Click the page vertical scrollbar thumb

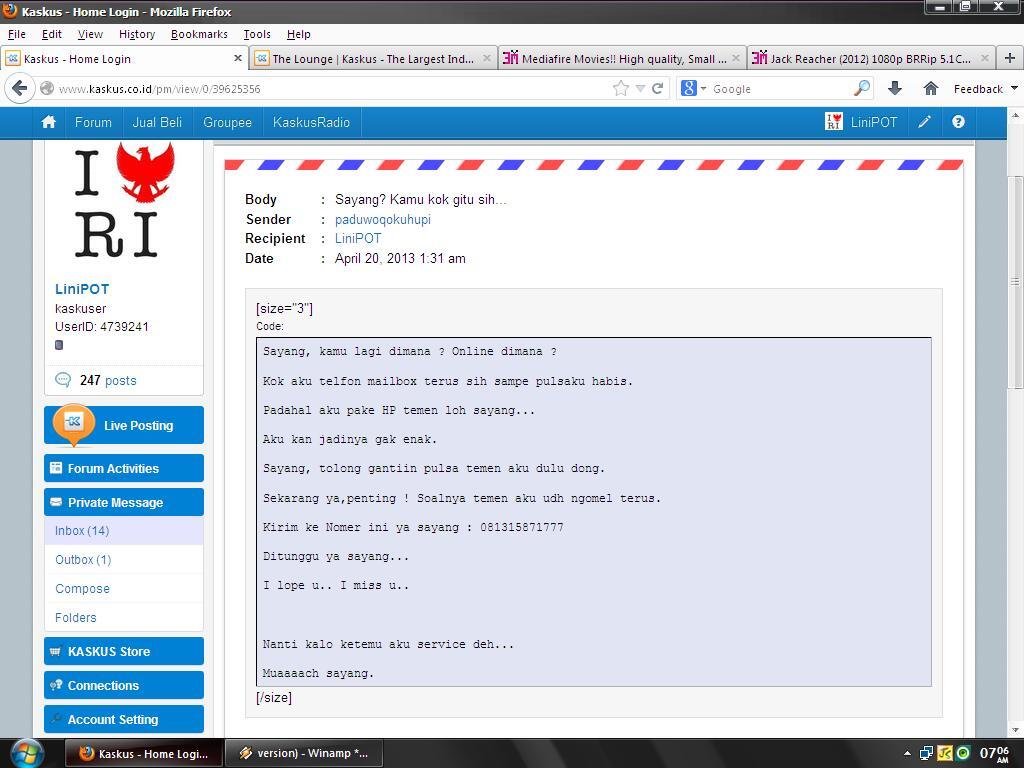(x=1015, y=282)
